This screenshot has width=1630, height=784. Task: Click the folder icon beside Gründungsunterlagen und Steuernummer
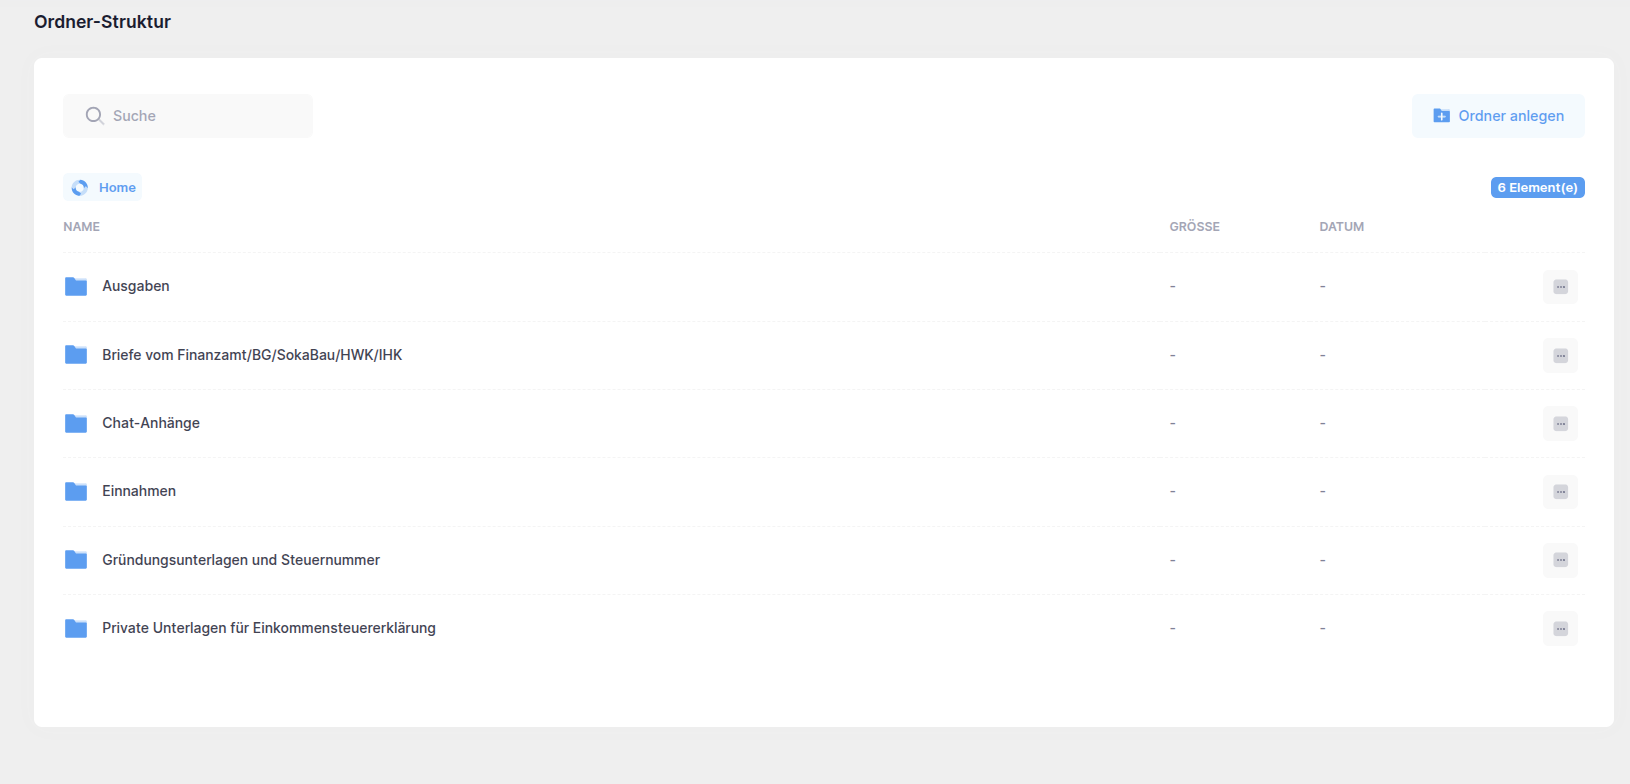(76, 560)
